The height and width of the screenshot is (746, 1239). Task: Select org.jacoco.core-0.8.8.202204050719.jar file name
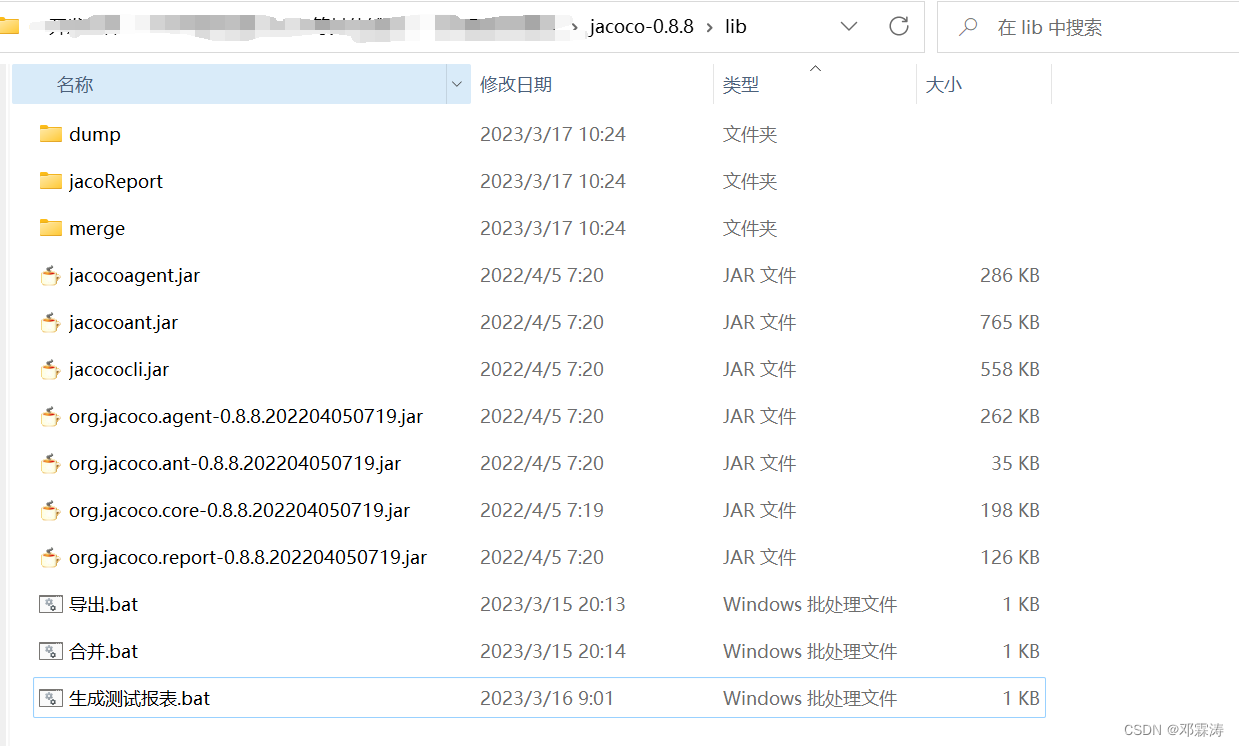(239, 510)
